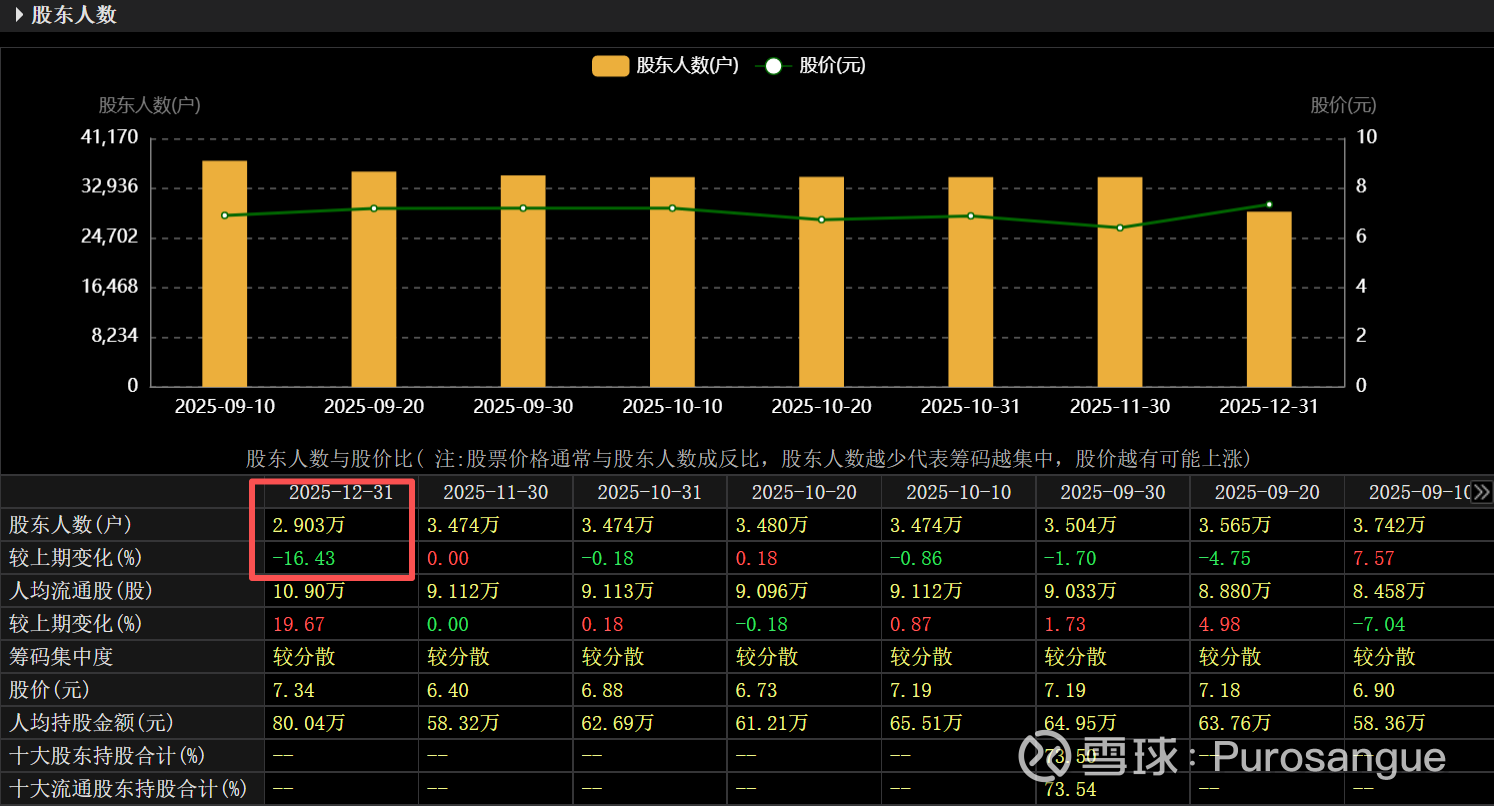Select the 2025-12-31 bar in chart
Viewport: 1494px width, 806px height.
pos(1269,298)
